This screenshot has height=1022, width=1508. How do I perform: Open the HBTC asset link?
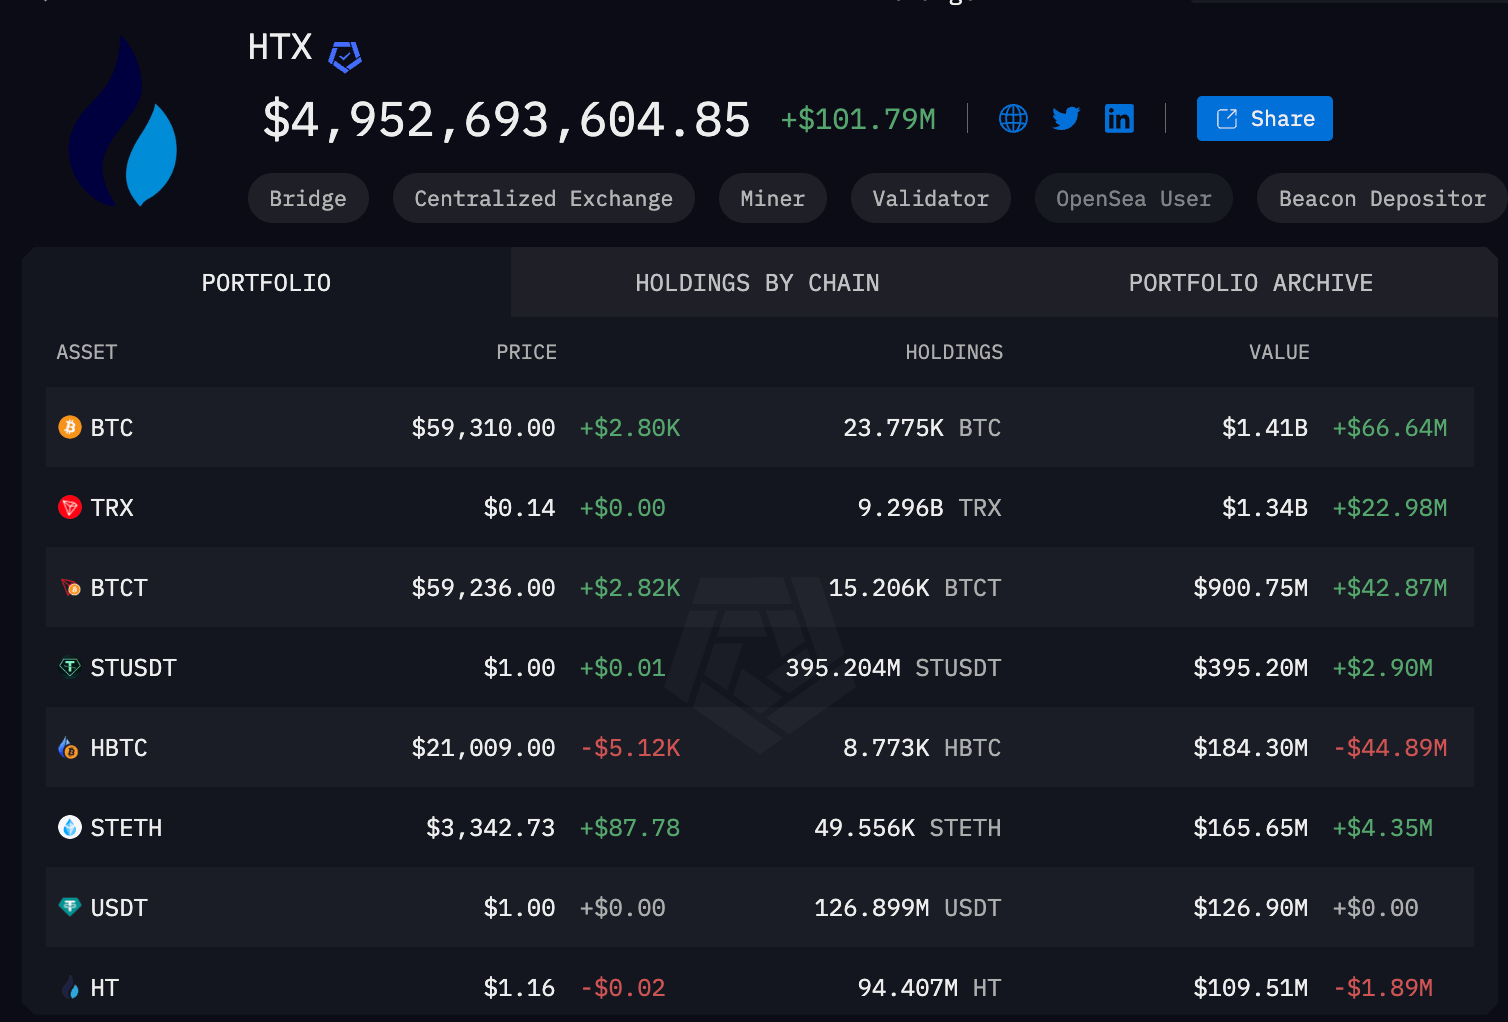coord(119,748)
